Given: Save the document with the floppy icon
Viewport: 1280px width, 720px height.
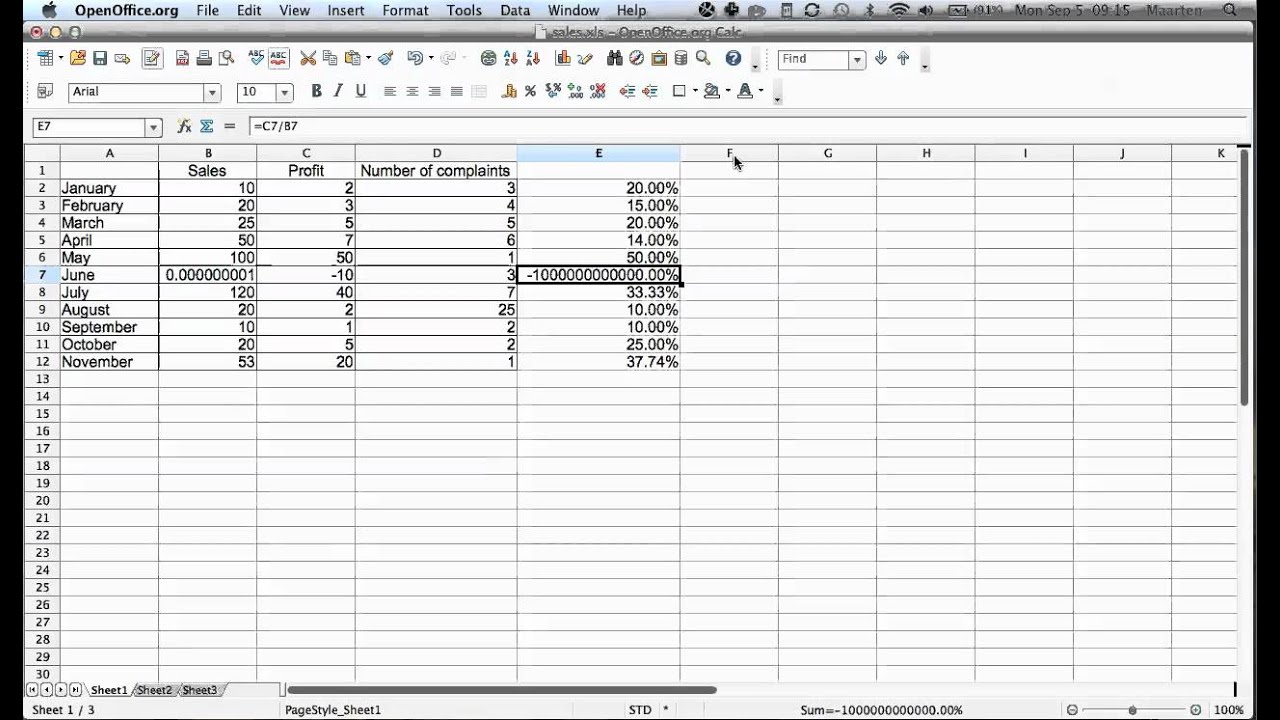Looking at the screenshot, I should click(99, 59).
